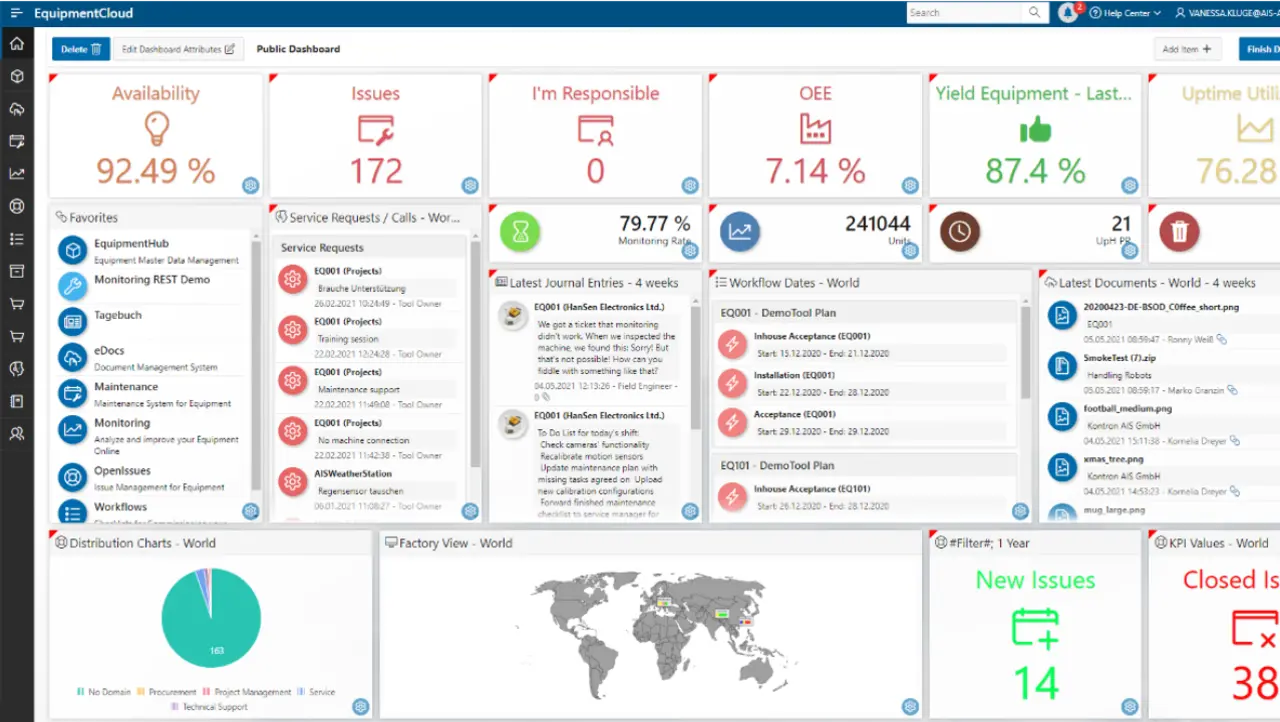Select the eDocs cloud icon in Favorites
Screen dimensions: 1280x722
[x=72, y=358]
